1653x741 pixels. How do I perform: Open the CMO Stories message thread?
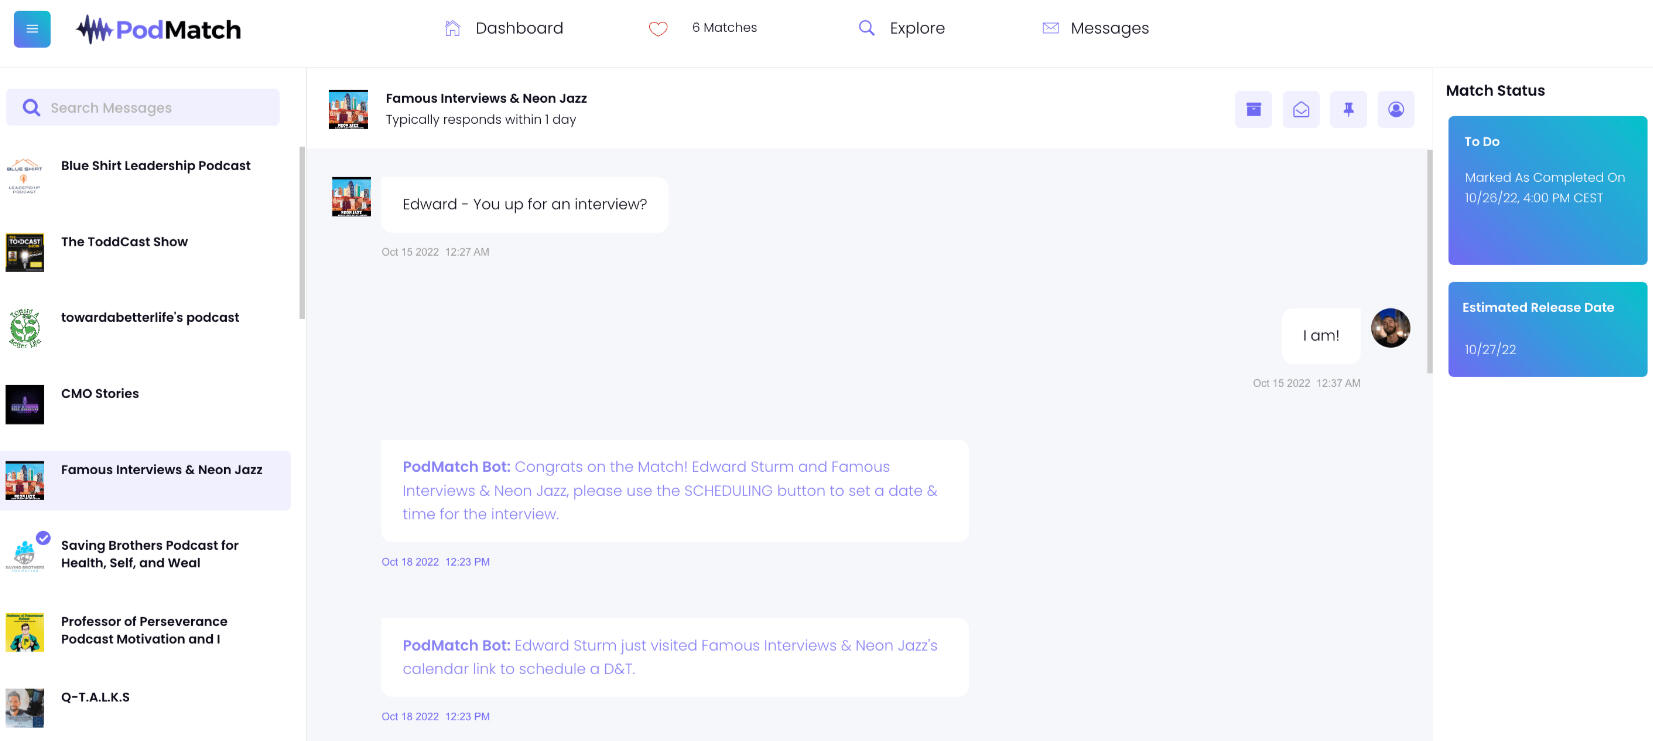pos(100,394)
